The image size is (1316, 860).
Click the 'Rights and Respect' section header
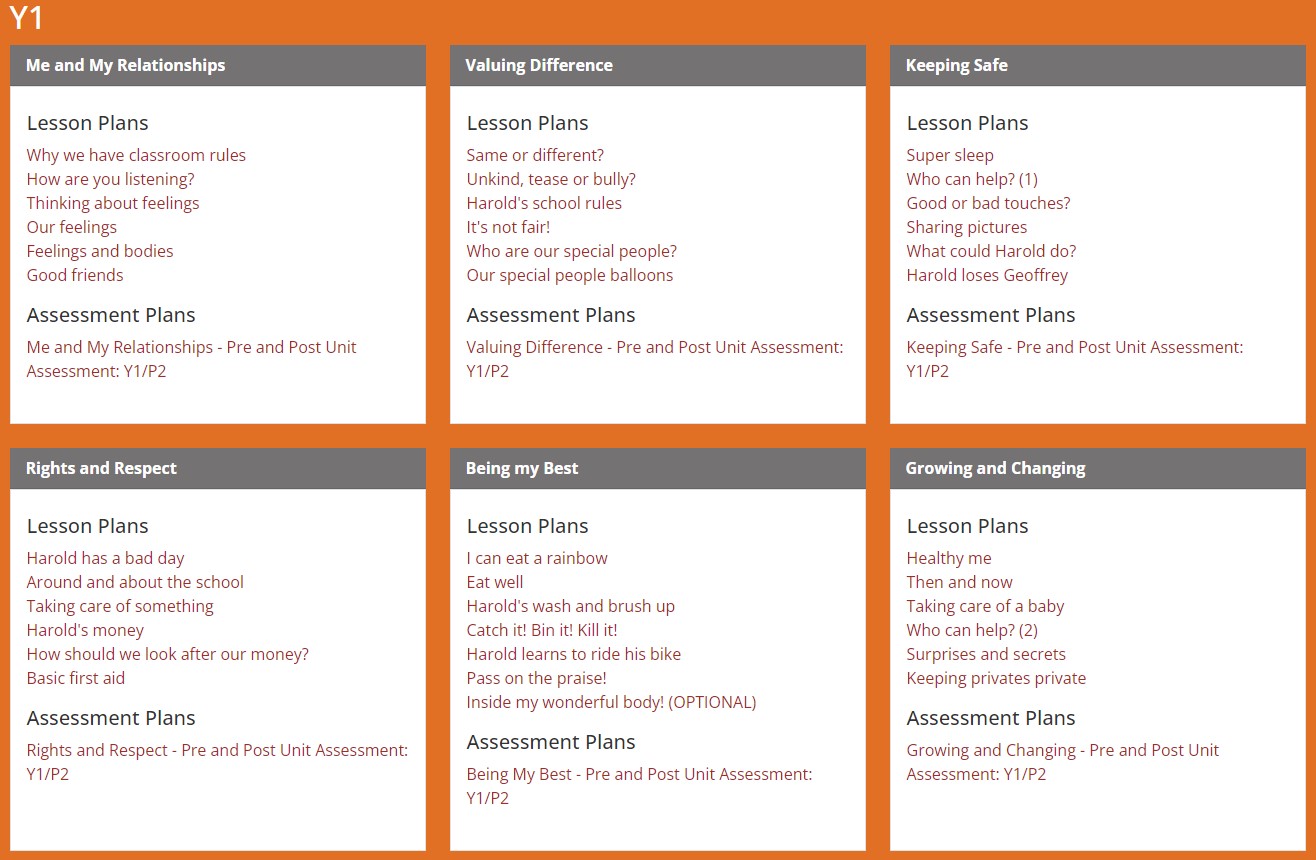point(218,468)
